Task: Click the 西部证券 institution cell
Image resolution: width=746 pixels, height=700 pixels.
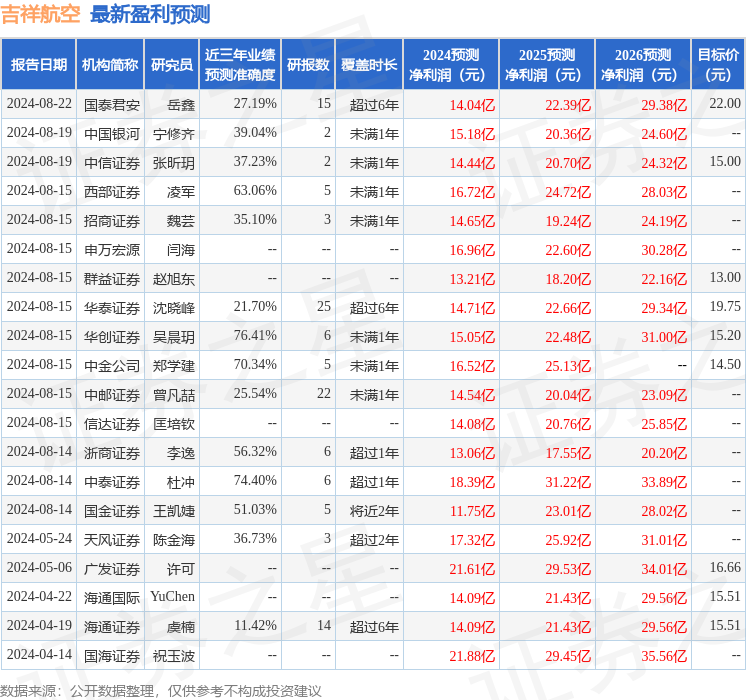Action: [x=112, y=192]
